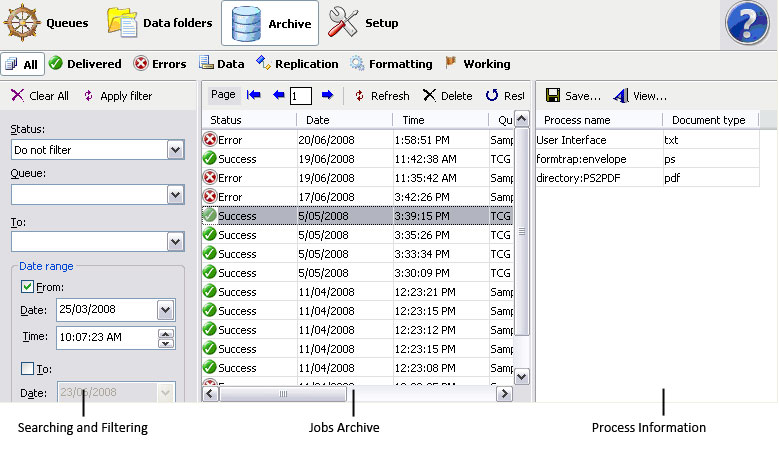Select the selected 3:39:15 PM job row
This screenshot has height=450, width=779.
358,216
